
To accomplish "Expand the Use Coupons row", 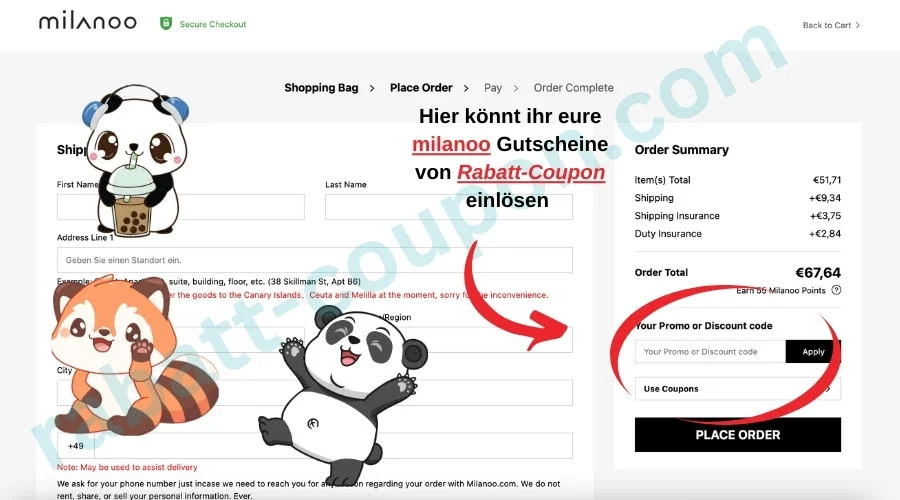I will [x=738, y=389].
